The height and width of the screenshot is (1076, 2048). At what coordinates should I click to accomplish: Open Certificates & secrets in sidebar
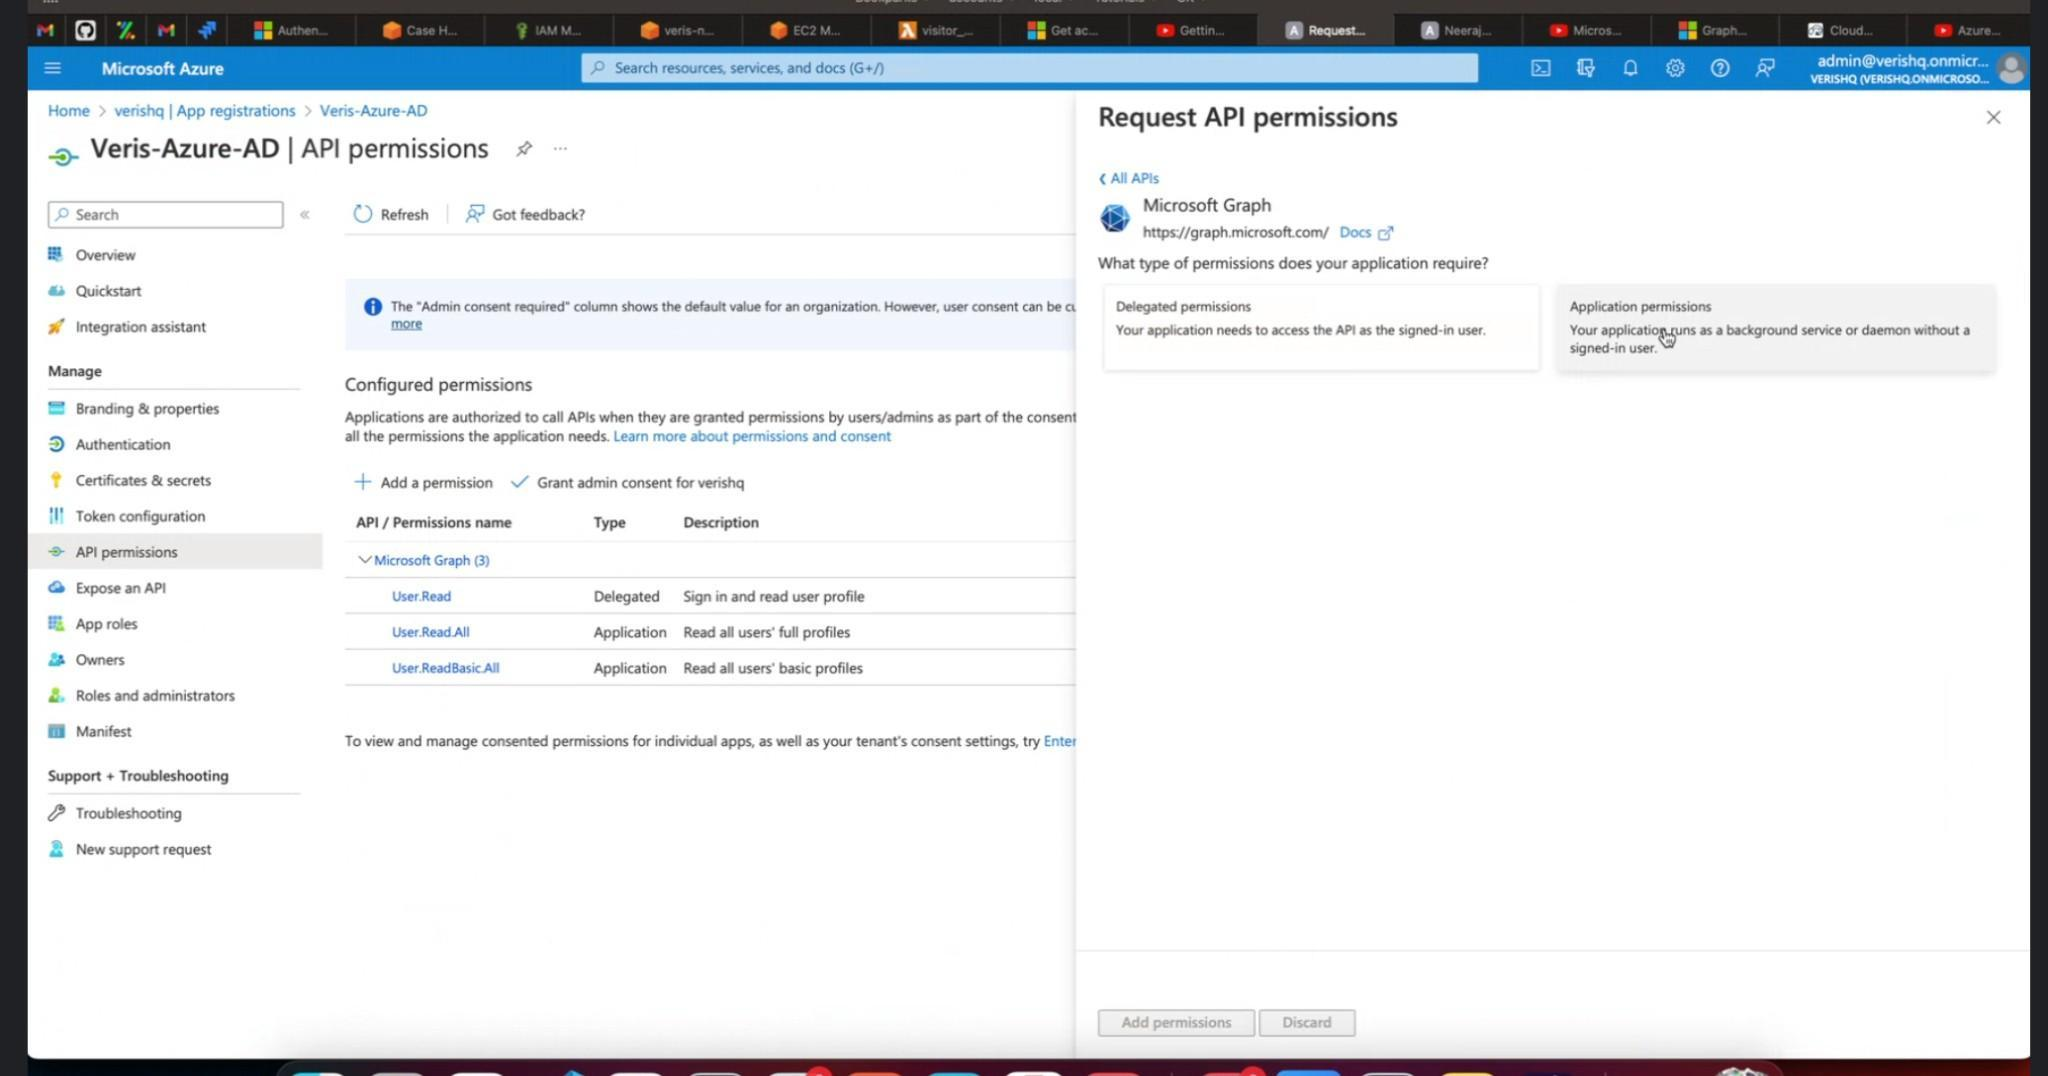[x=143, y=480]
